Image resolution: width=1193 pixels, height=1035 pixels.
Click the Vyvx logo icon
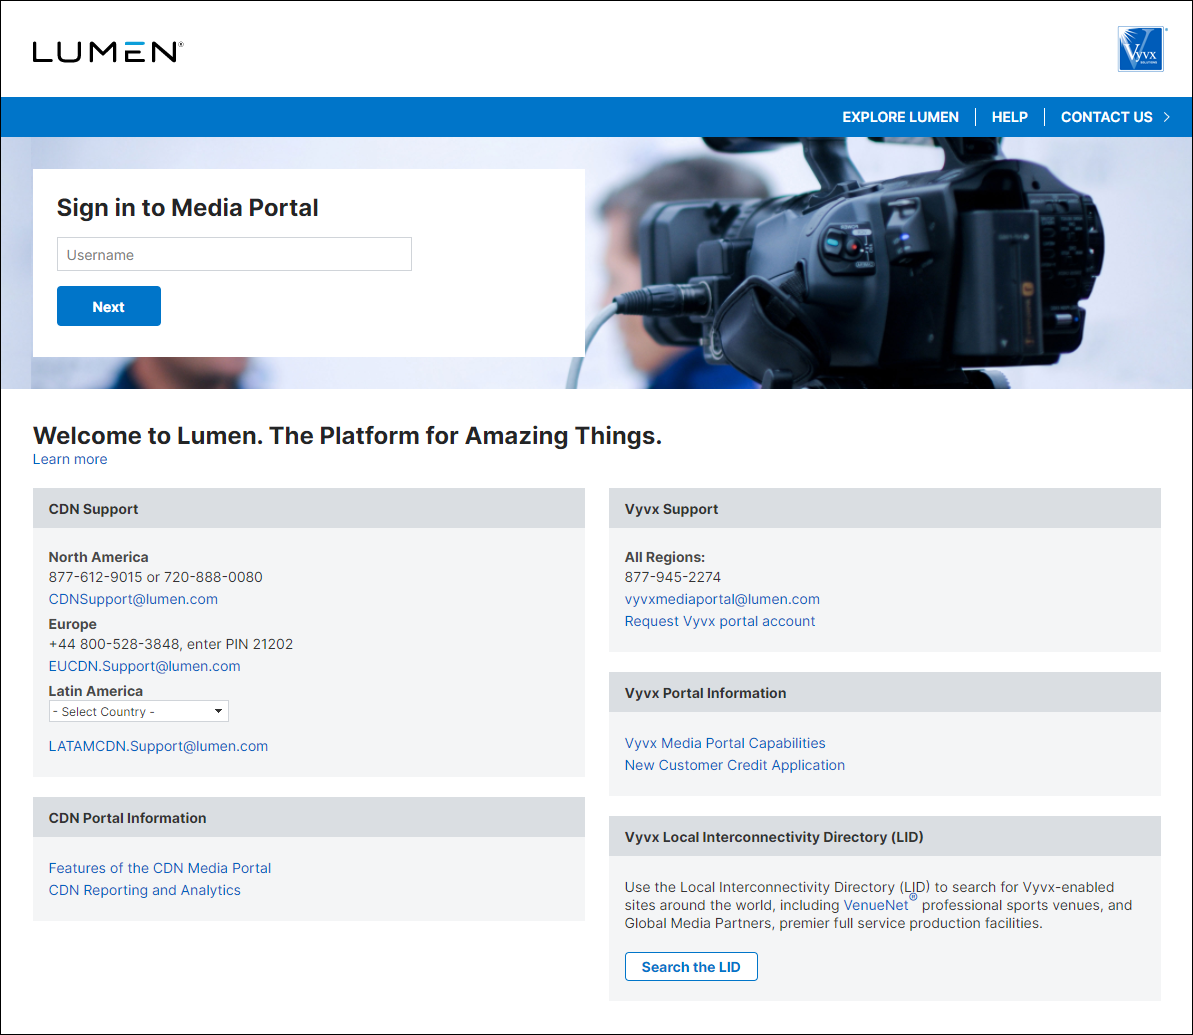[1141, 49]
